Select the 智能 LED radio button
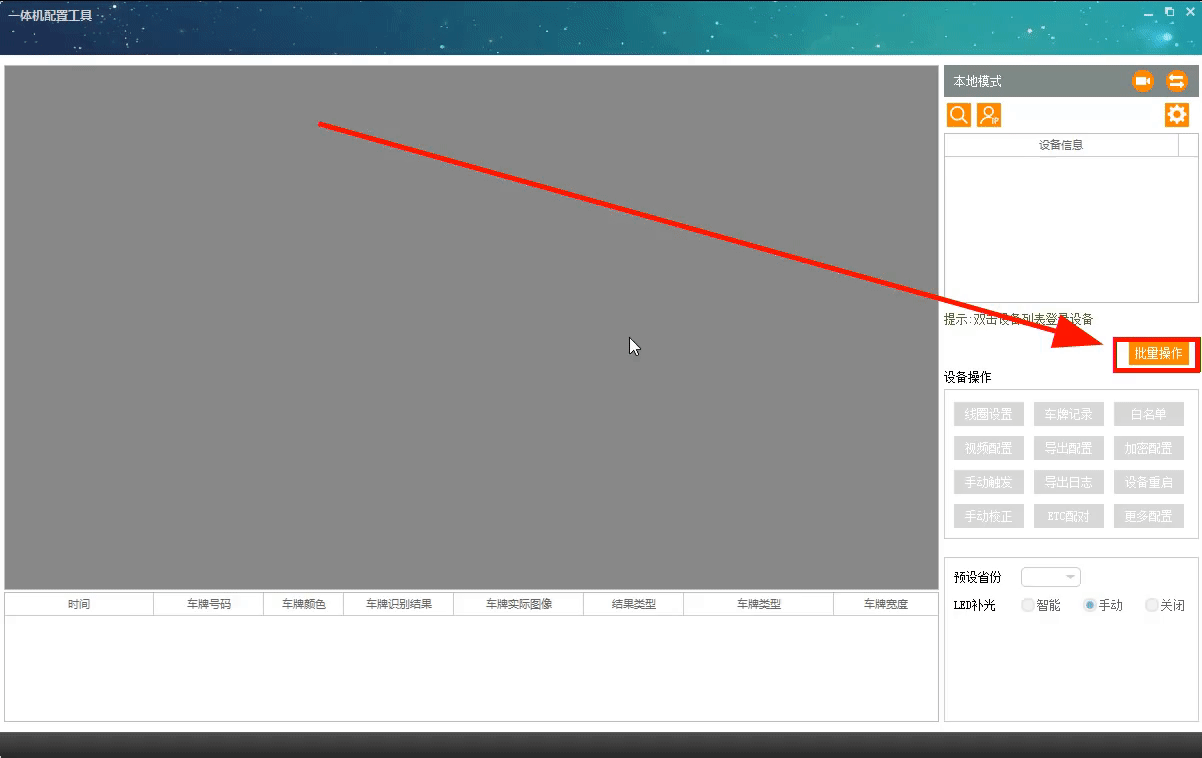1202x758 pixels. point(1028,605)
